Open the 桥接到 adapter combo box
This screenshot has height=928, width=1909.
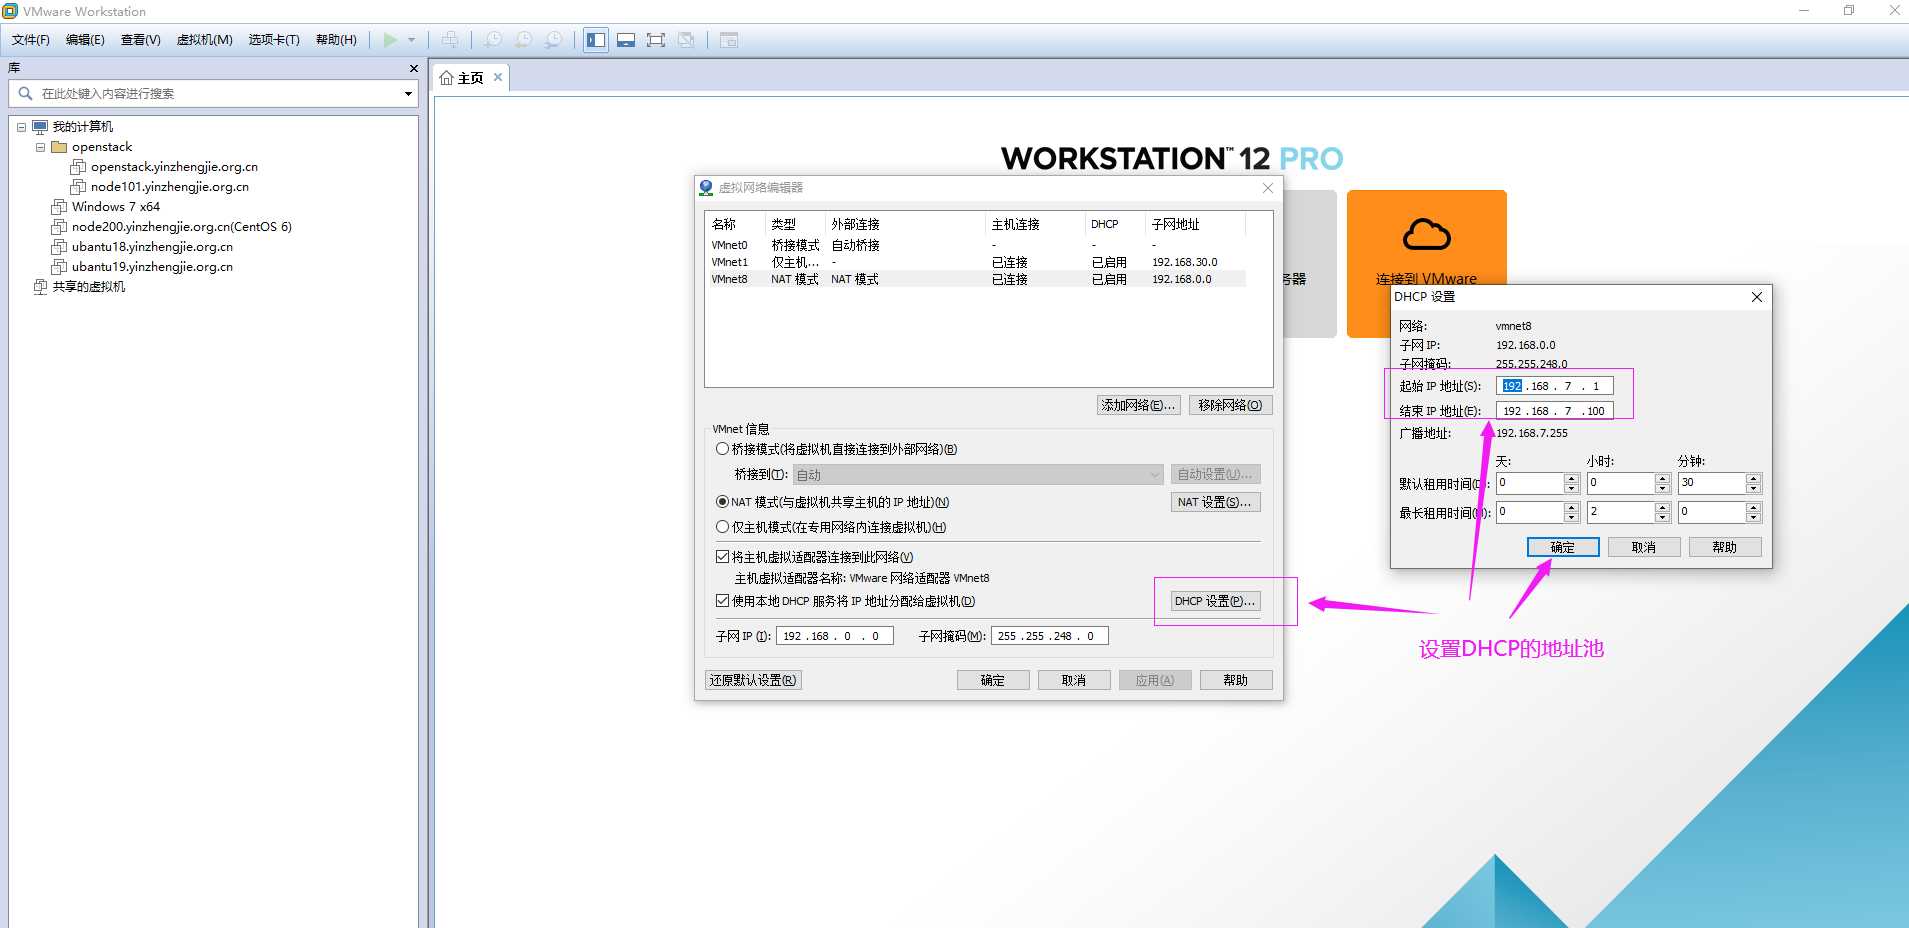(978, 475)
